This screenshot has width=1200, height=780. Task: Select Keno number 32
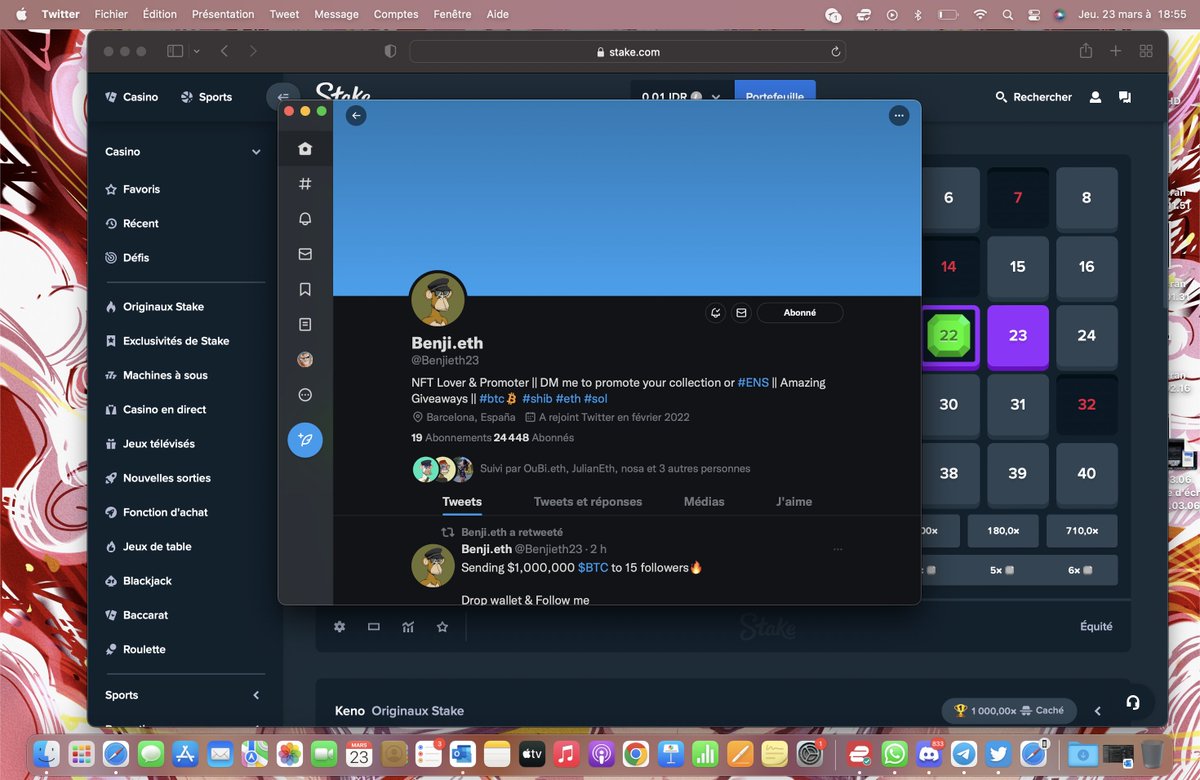pos(1087,405)
